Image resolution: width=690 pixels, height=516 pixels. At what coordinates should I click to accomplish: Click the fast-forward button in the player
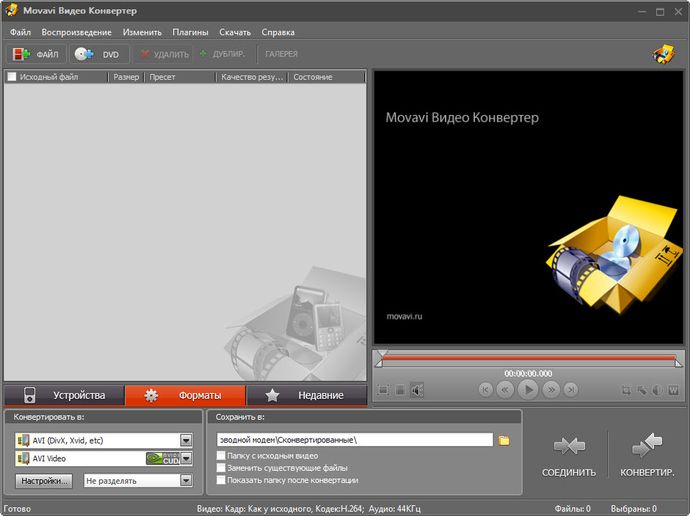click(x=551, y=389)
